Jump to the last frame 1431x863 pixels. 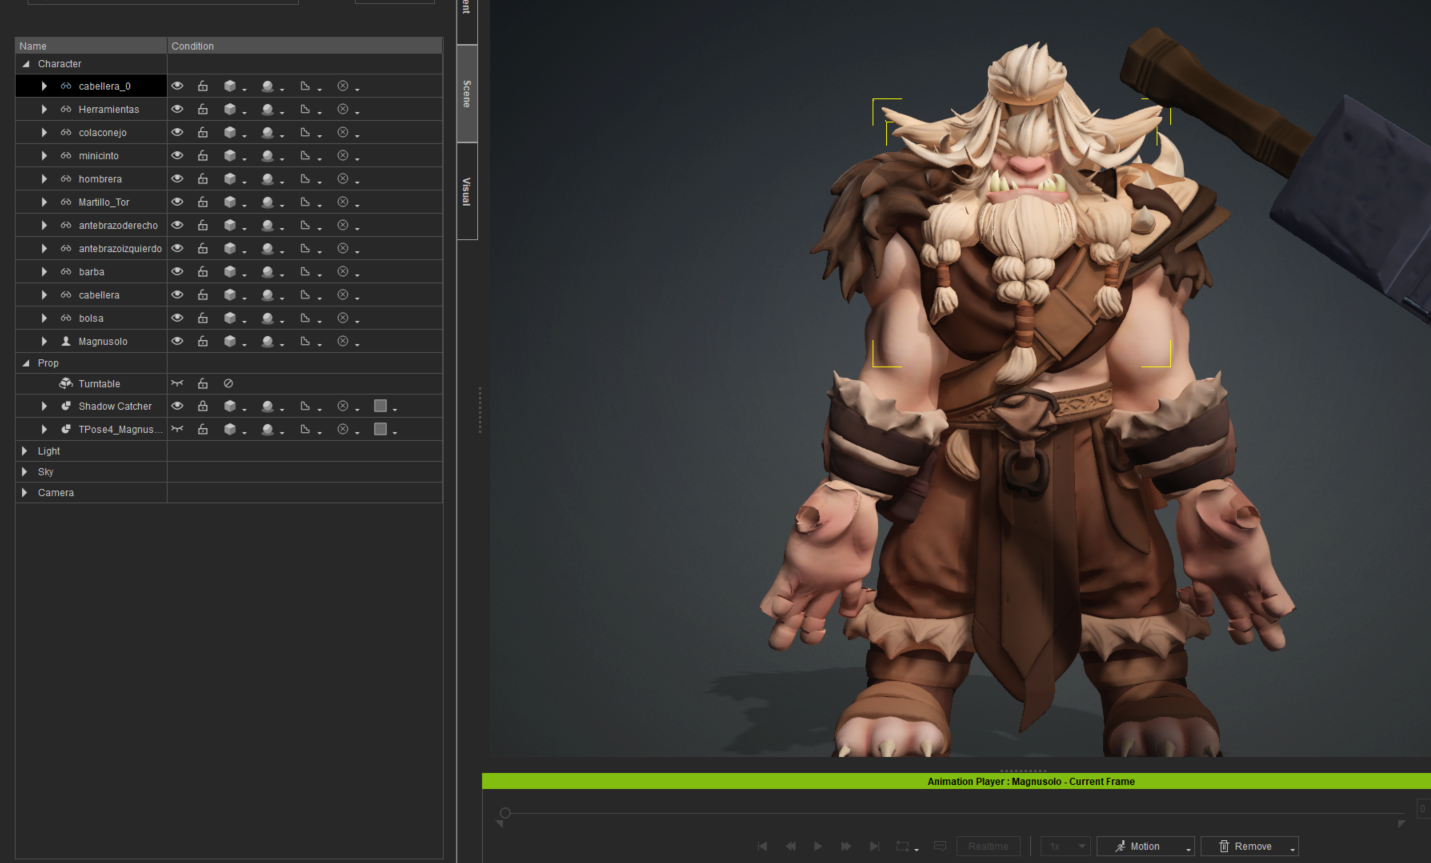(x=874, y=846)
